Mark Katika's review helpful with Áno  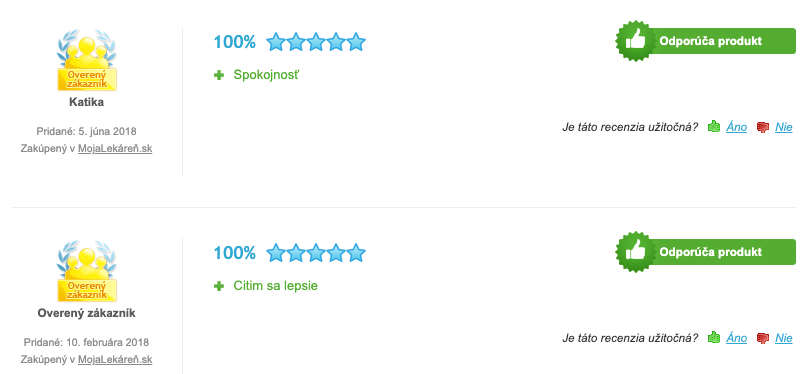[x=736, y=127]
